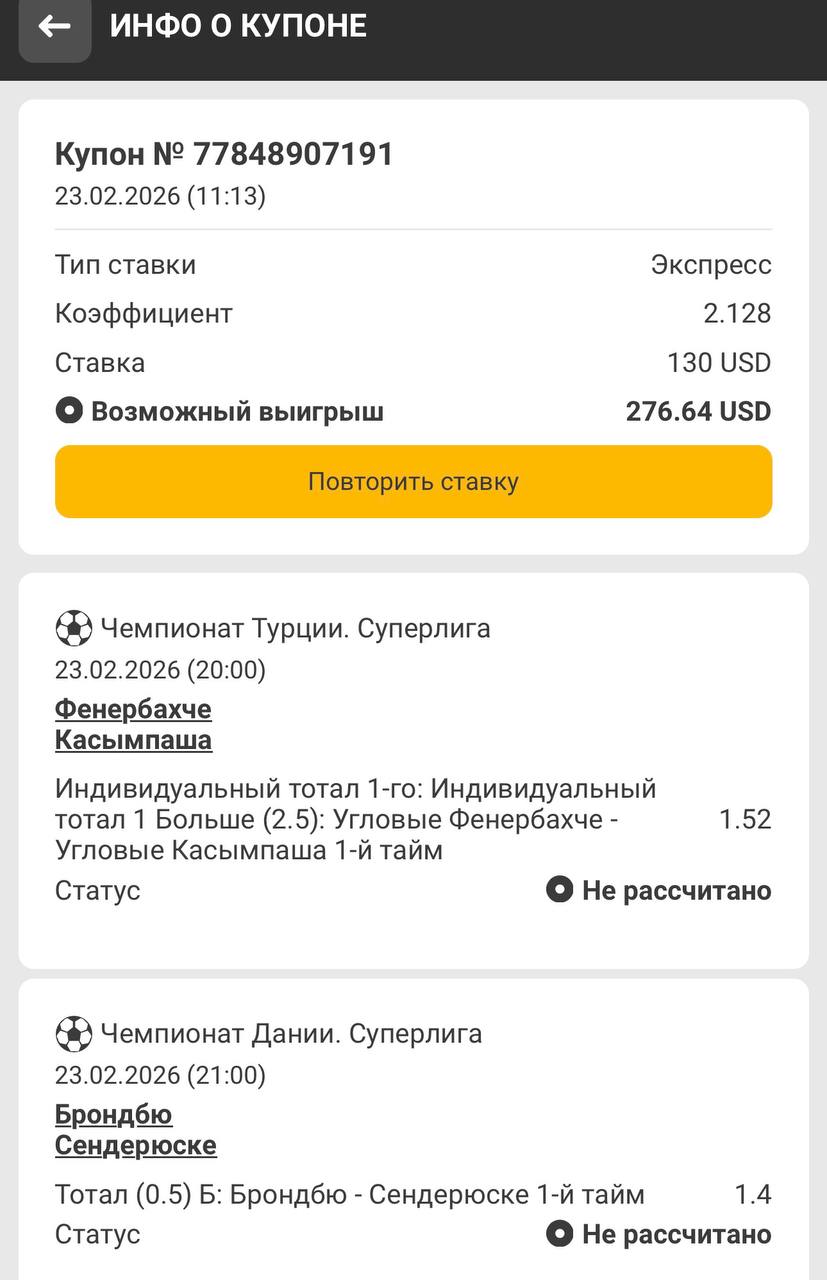Tap the back arrow button

click(x=55, y=27)
